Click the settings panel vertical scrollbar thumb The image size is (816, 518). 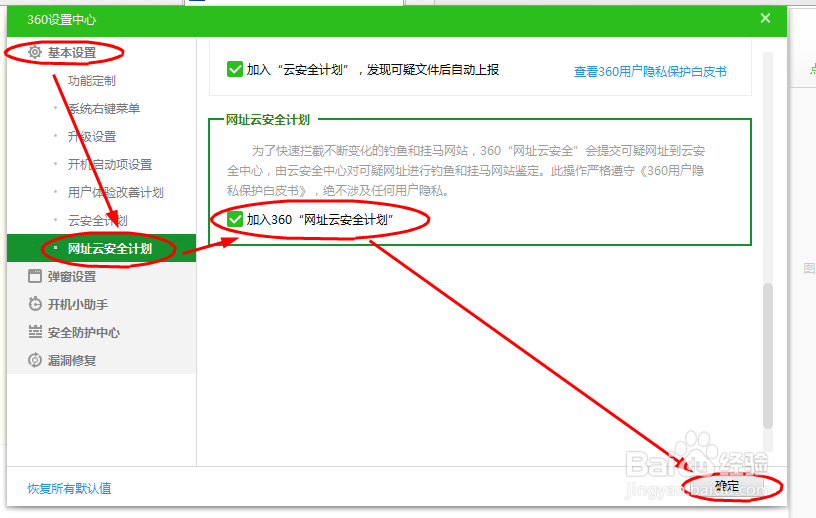768,356
